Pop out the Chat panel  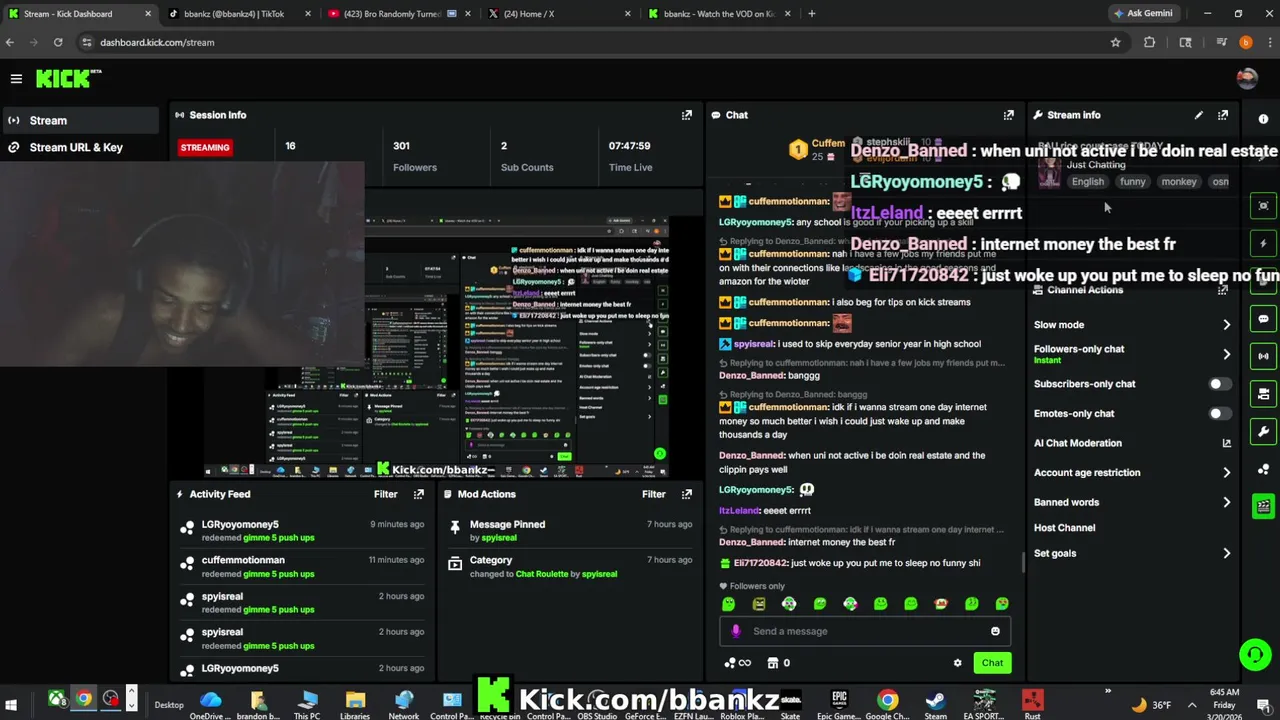pos(1008,115)
